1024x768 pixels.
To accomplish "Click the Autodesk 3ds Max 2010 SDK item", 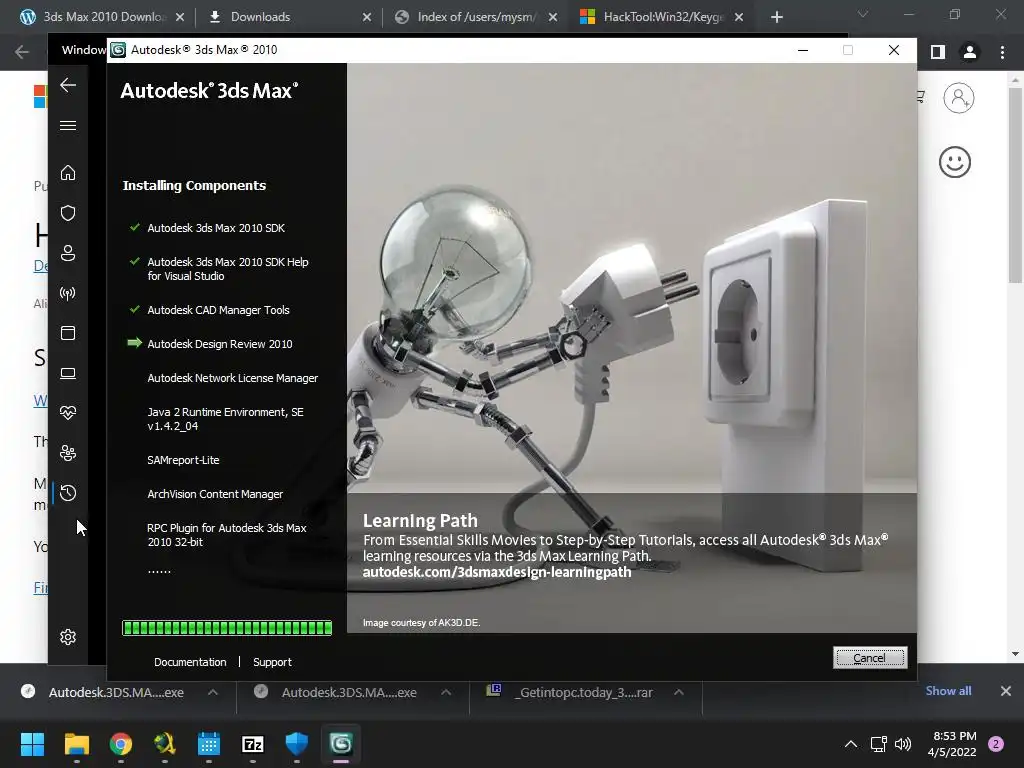I will click(216, 228).
